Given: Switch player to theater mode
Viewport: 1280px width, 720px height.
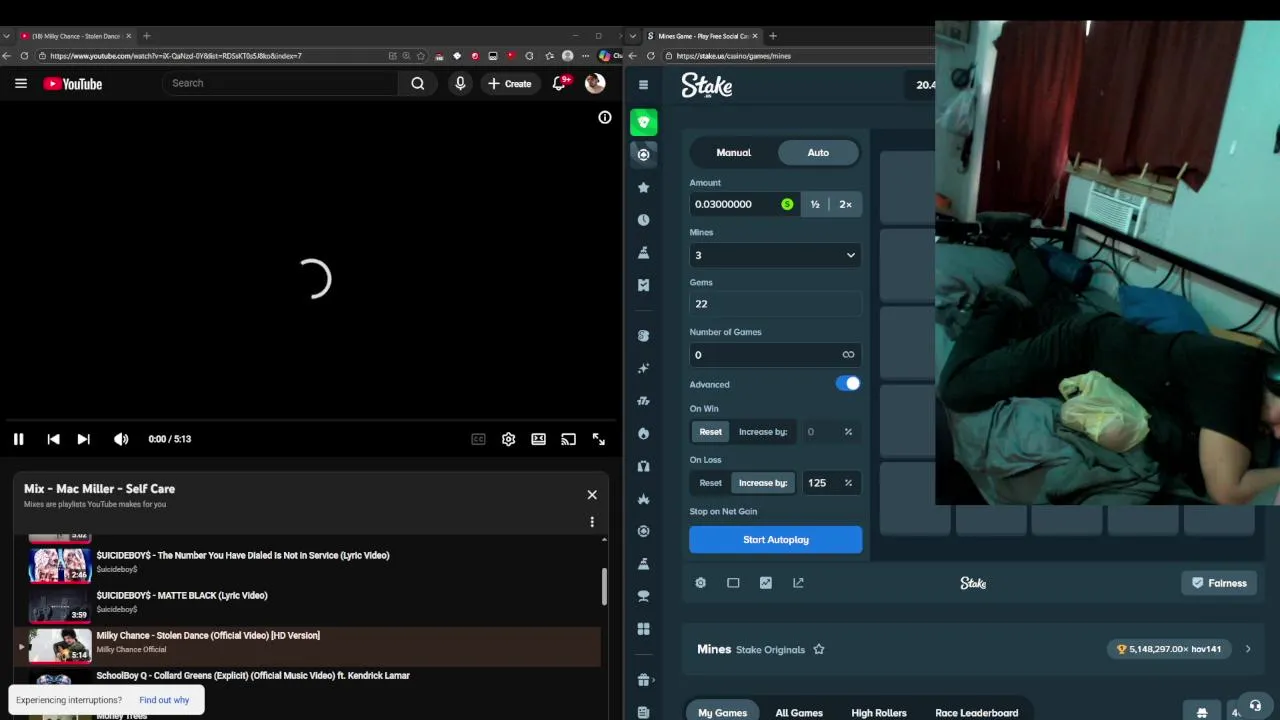Looking at the screenshot, I should coord(538,439).
